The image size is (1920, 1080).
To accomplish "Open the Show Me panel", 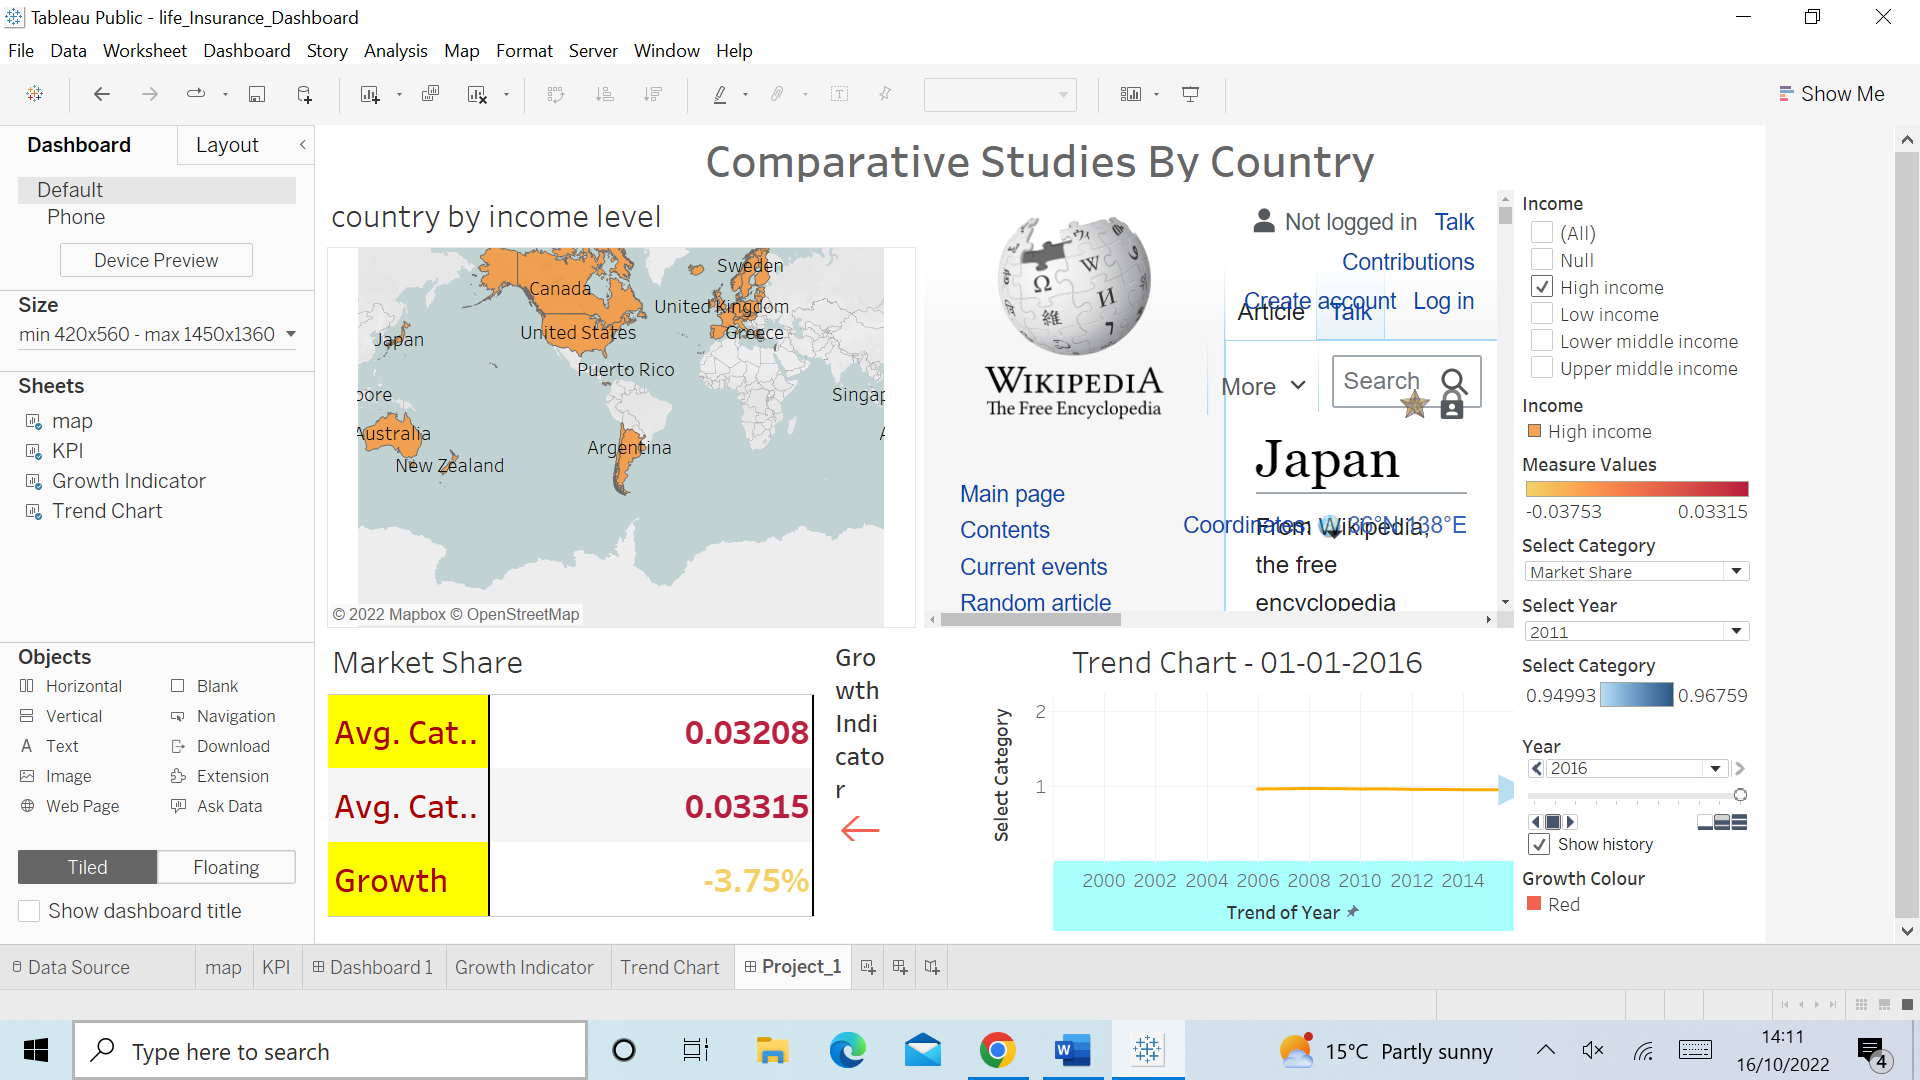I will click(1831, 93).
